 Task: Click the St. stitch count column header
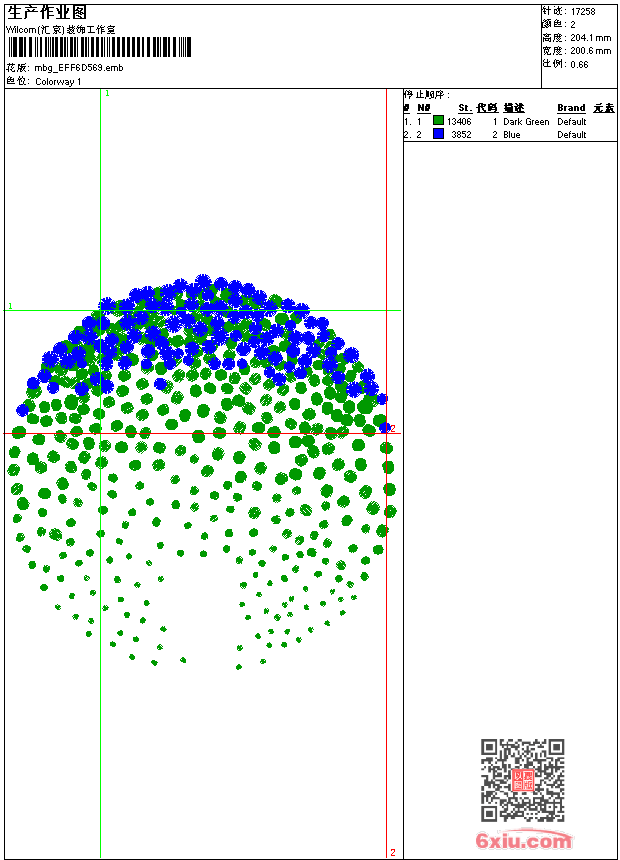465,108
